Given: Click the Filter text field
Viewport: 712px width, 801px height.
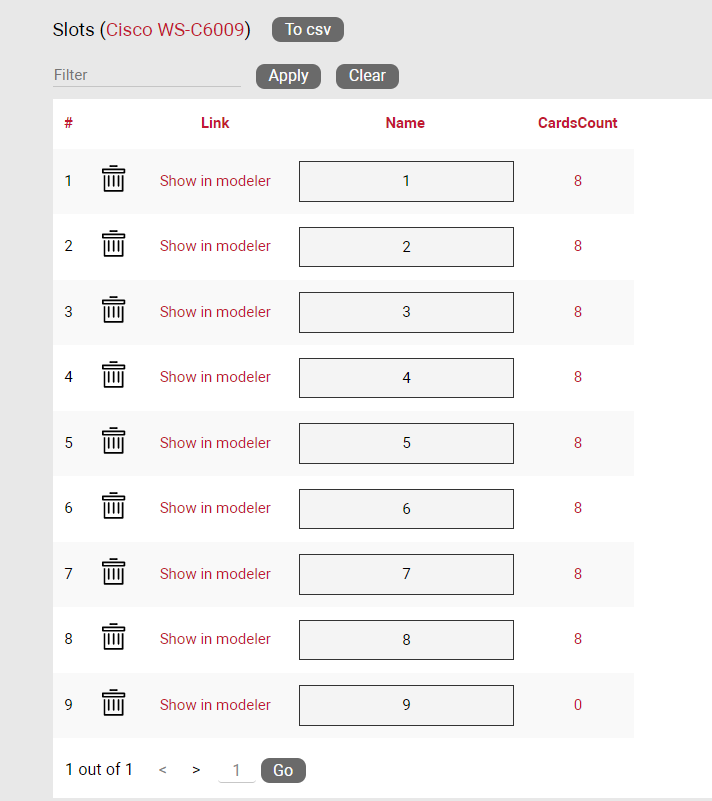Looking at the screenshot, I should [x=146, y=75].
